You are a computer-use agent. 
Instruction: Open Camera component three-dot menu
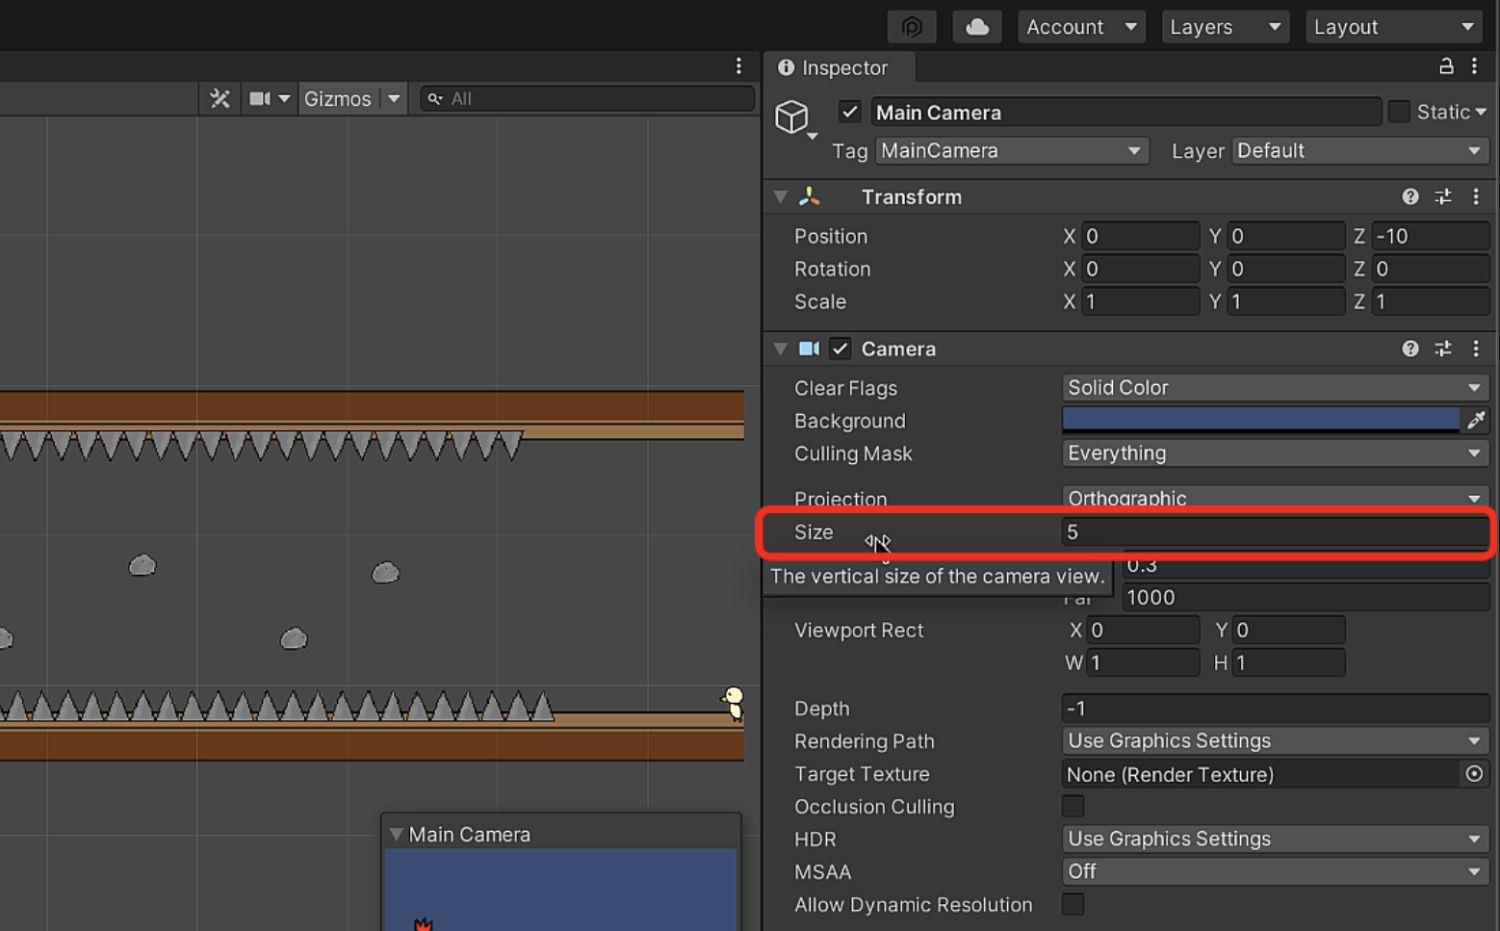(1476, 349)
